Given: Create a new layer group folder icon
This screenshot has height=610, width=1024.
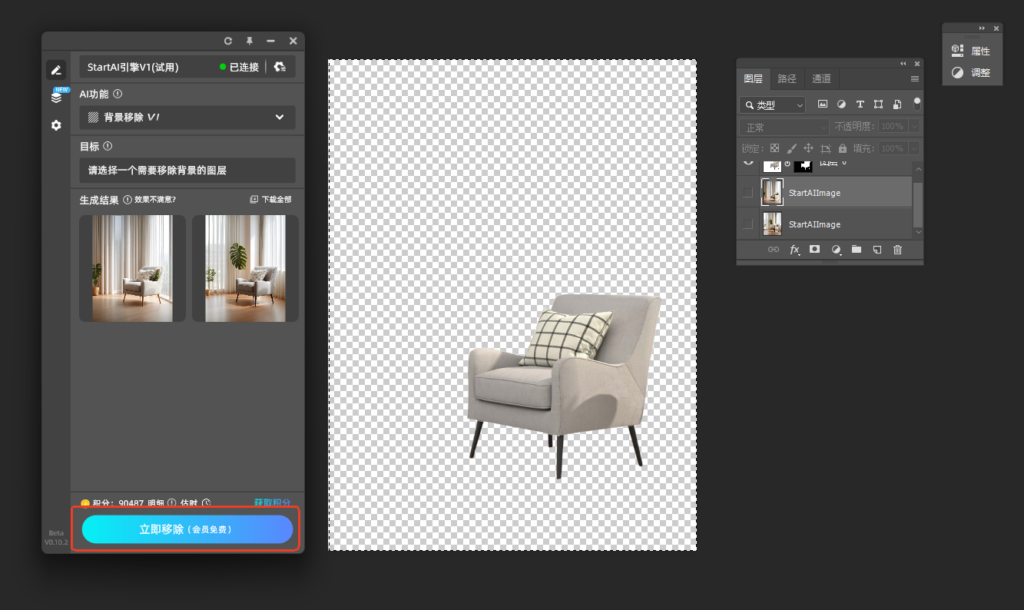Looking at the screenshot, I should click(x=856, y=249).
